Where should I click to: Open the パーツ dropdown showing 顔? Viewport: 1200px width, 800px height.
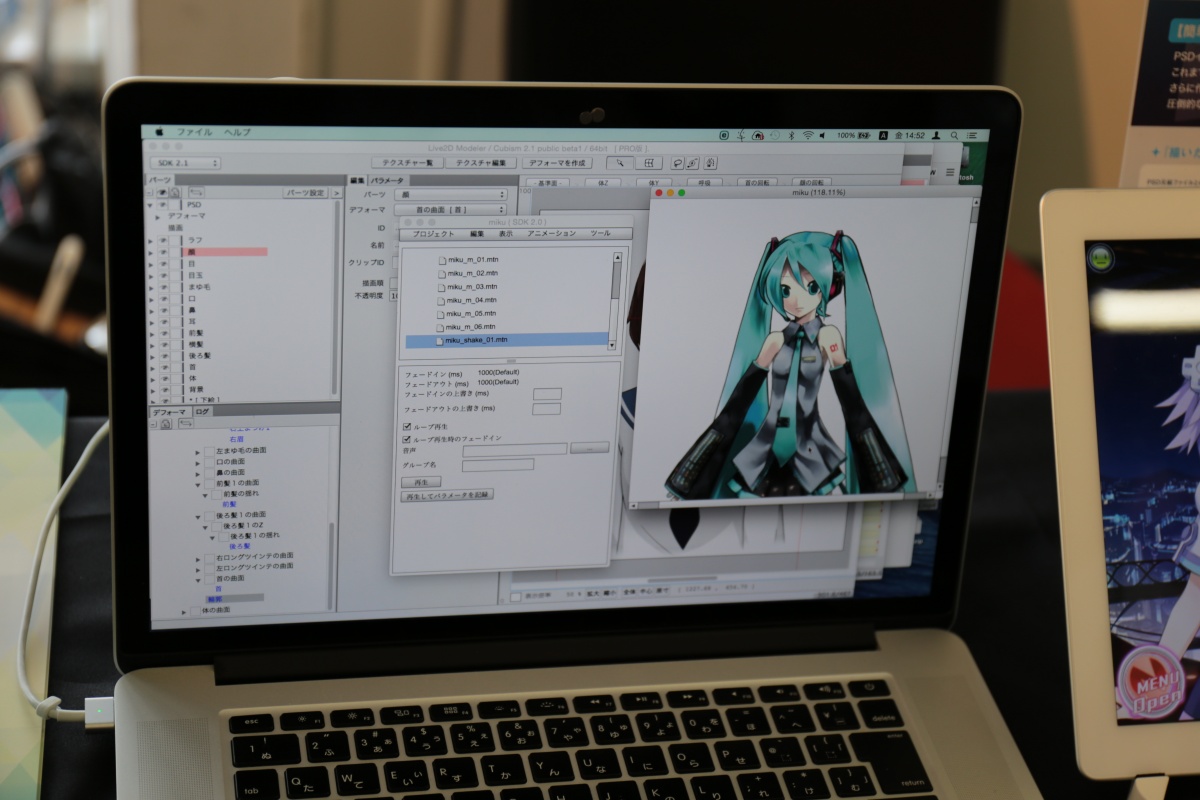click(451, 194)
